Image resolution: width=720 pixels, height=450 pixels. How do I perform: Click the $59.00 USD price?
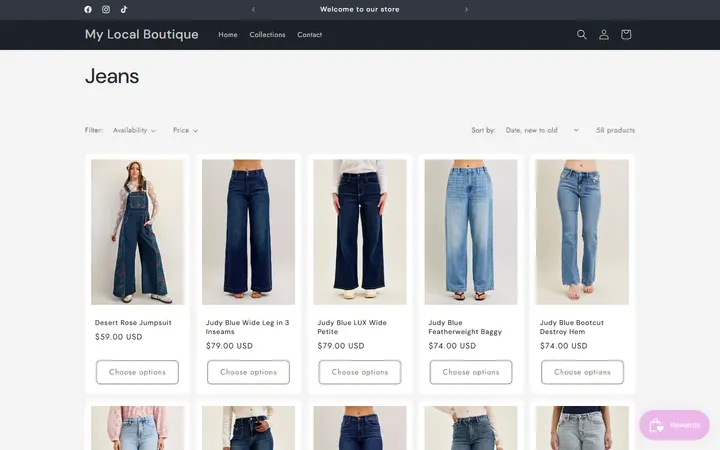tap(118, 337)
